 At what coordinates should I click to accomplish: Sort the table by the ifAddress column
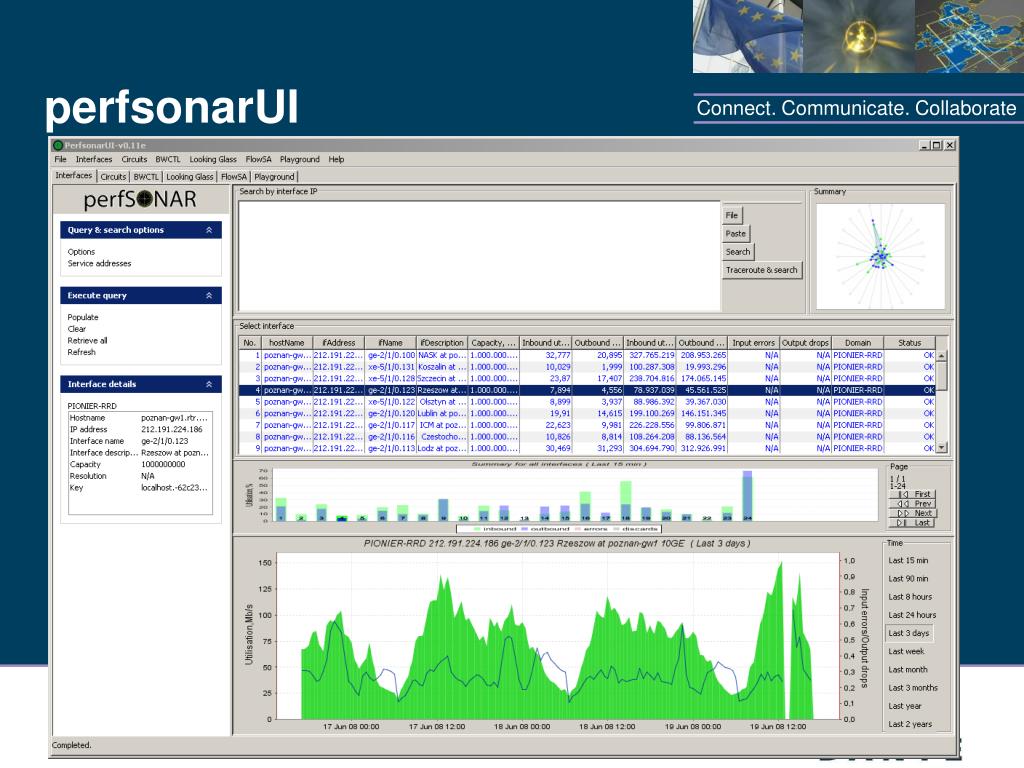[x=338, y=343]
